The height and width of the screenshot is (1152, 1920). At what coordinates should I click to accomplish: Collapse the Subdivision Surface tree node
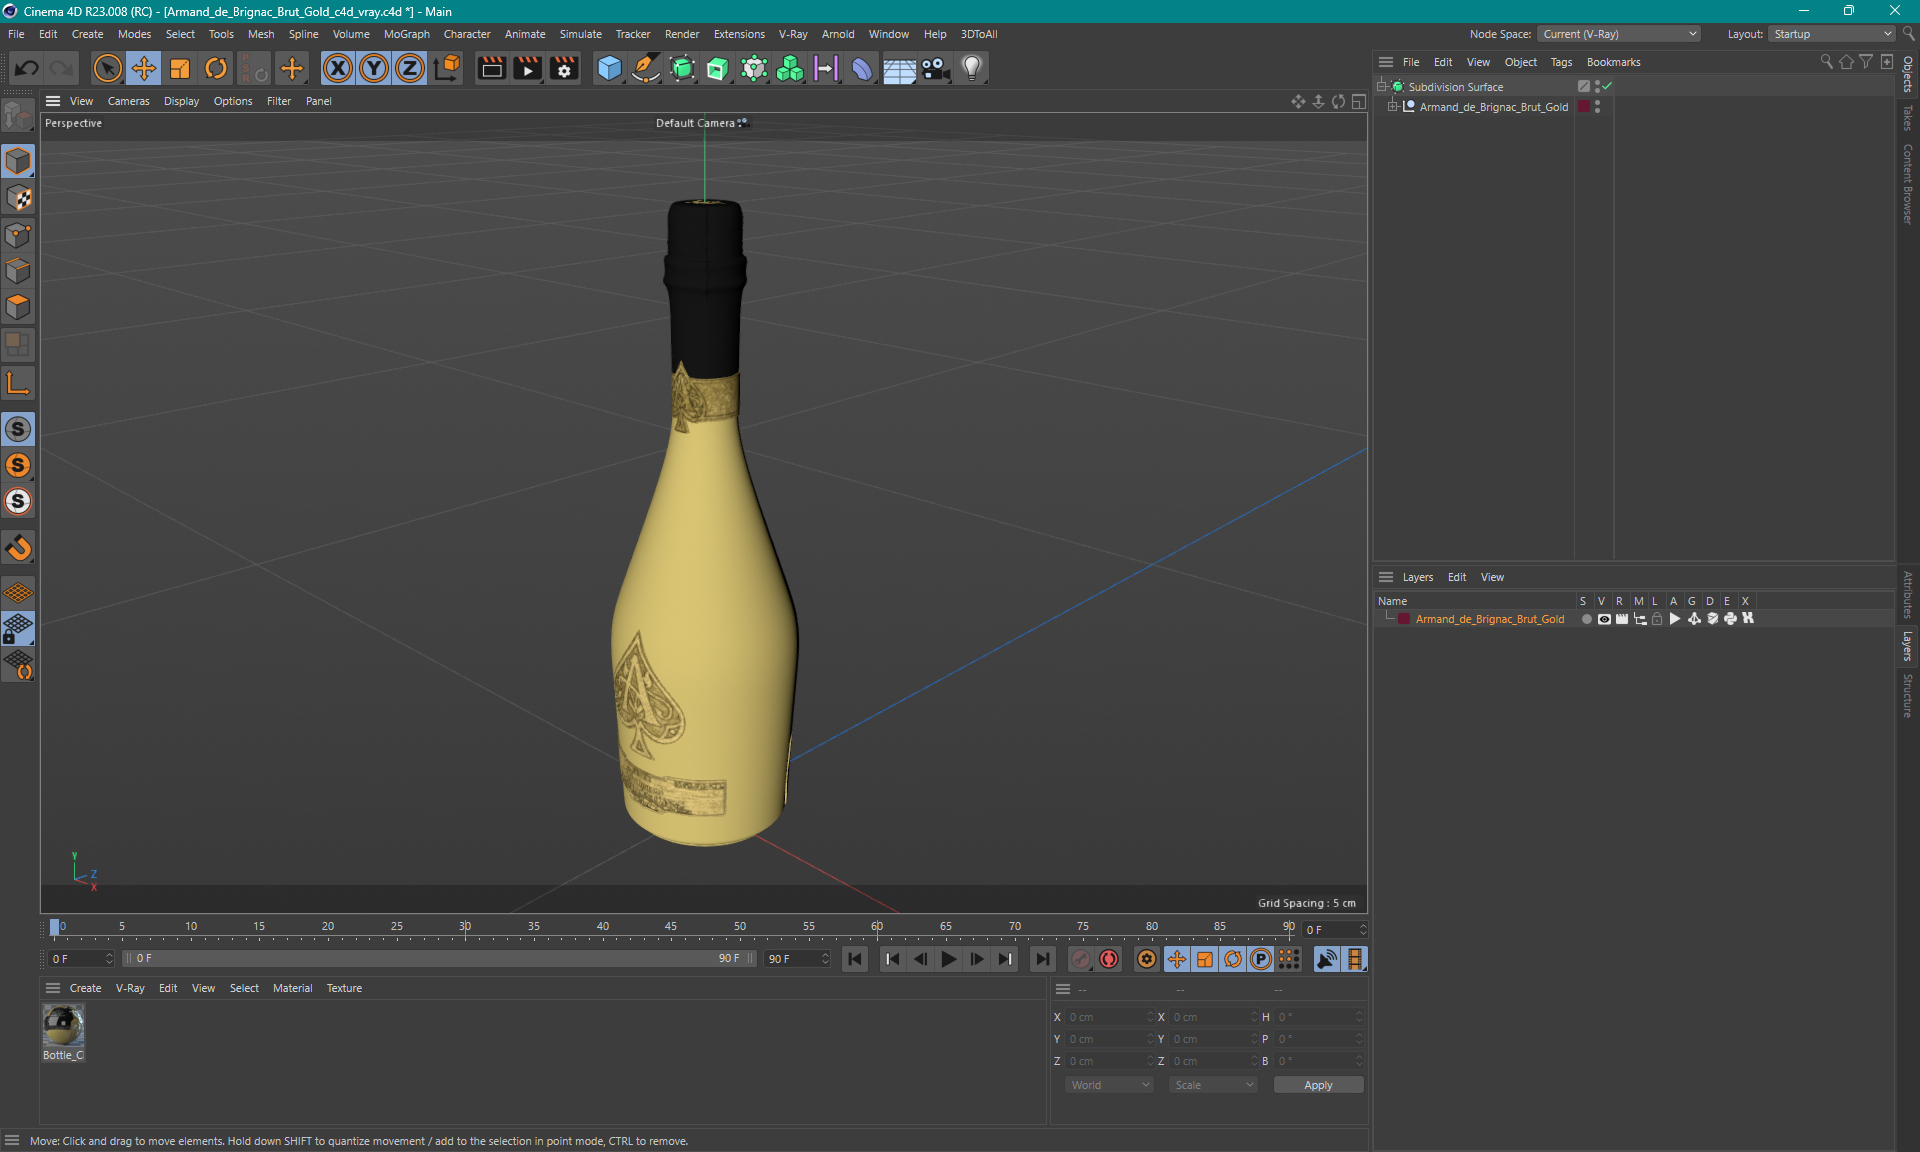[x=1382, y=87]
